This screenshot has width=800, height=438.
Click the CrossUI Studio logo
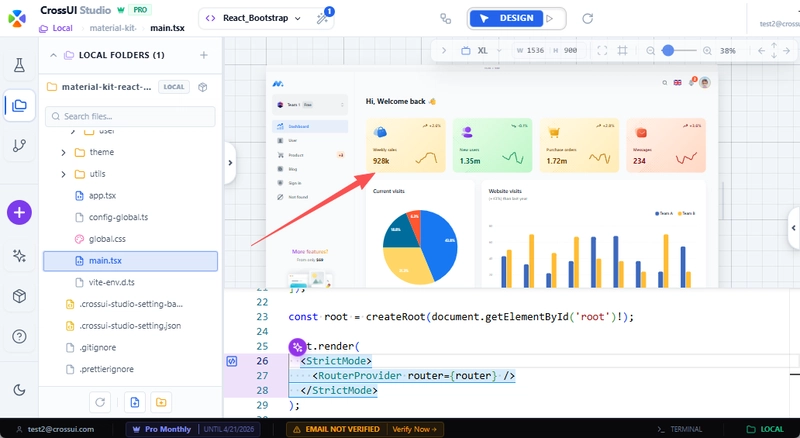(x=17, y=18)
